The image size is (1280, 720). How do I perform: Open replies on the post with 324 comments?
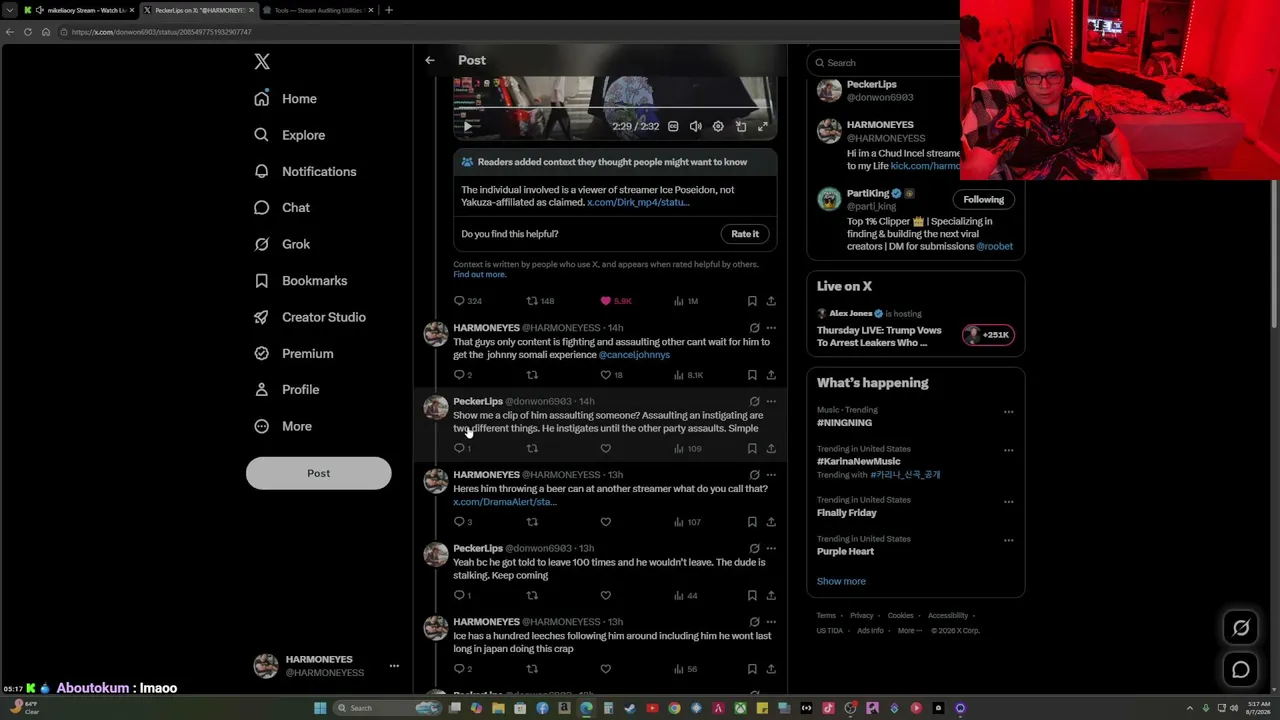(x=468, y=301)
